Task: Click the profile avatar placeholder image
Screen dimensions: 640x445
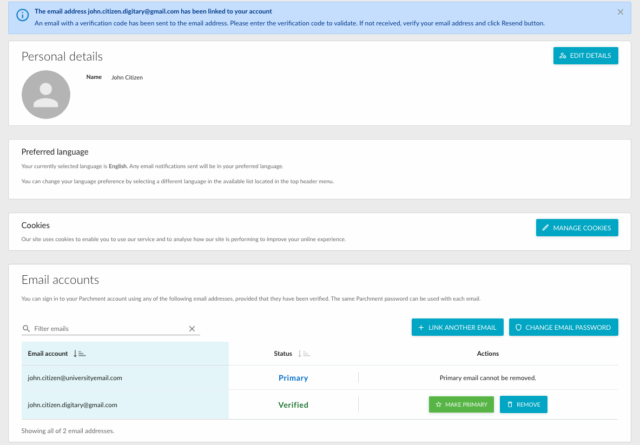Action: coord(46,94)
